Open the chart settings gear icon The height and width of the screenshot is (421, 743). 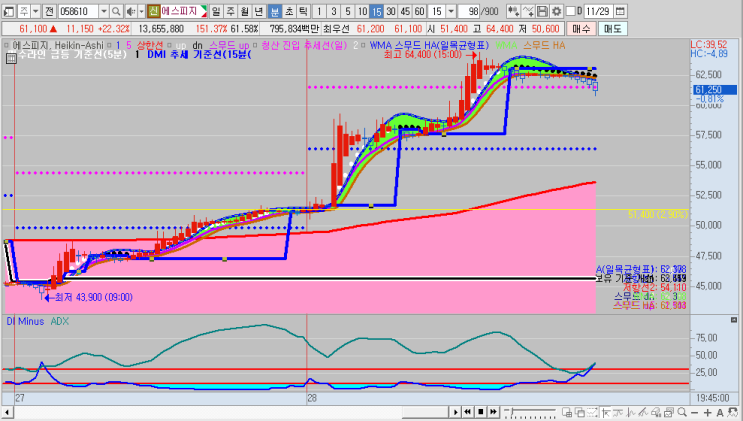557,11
